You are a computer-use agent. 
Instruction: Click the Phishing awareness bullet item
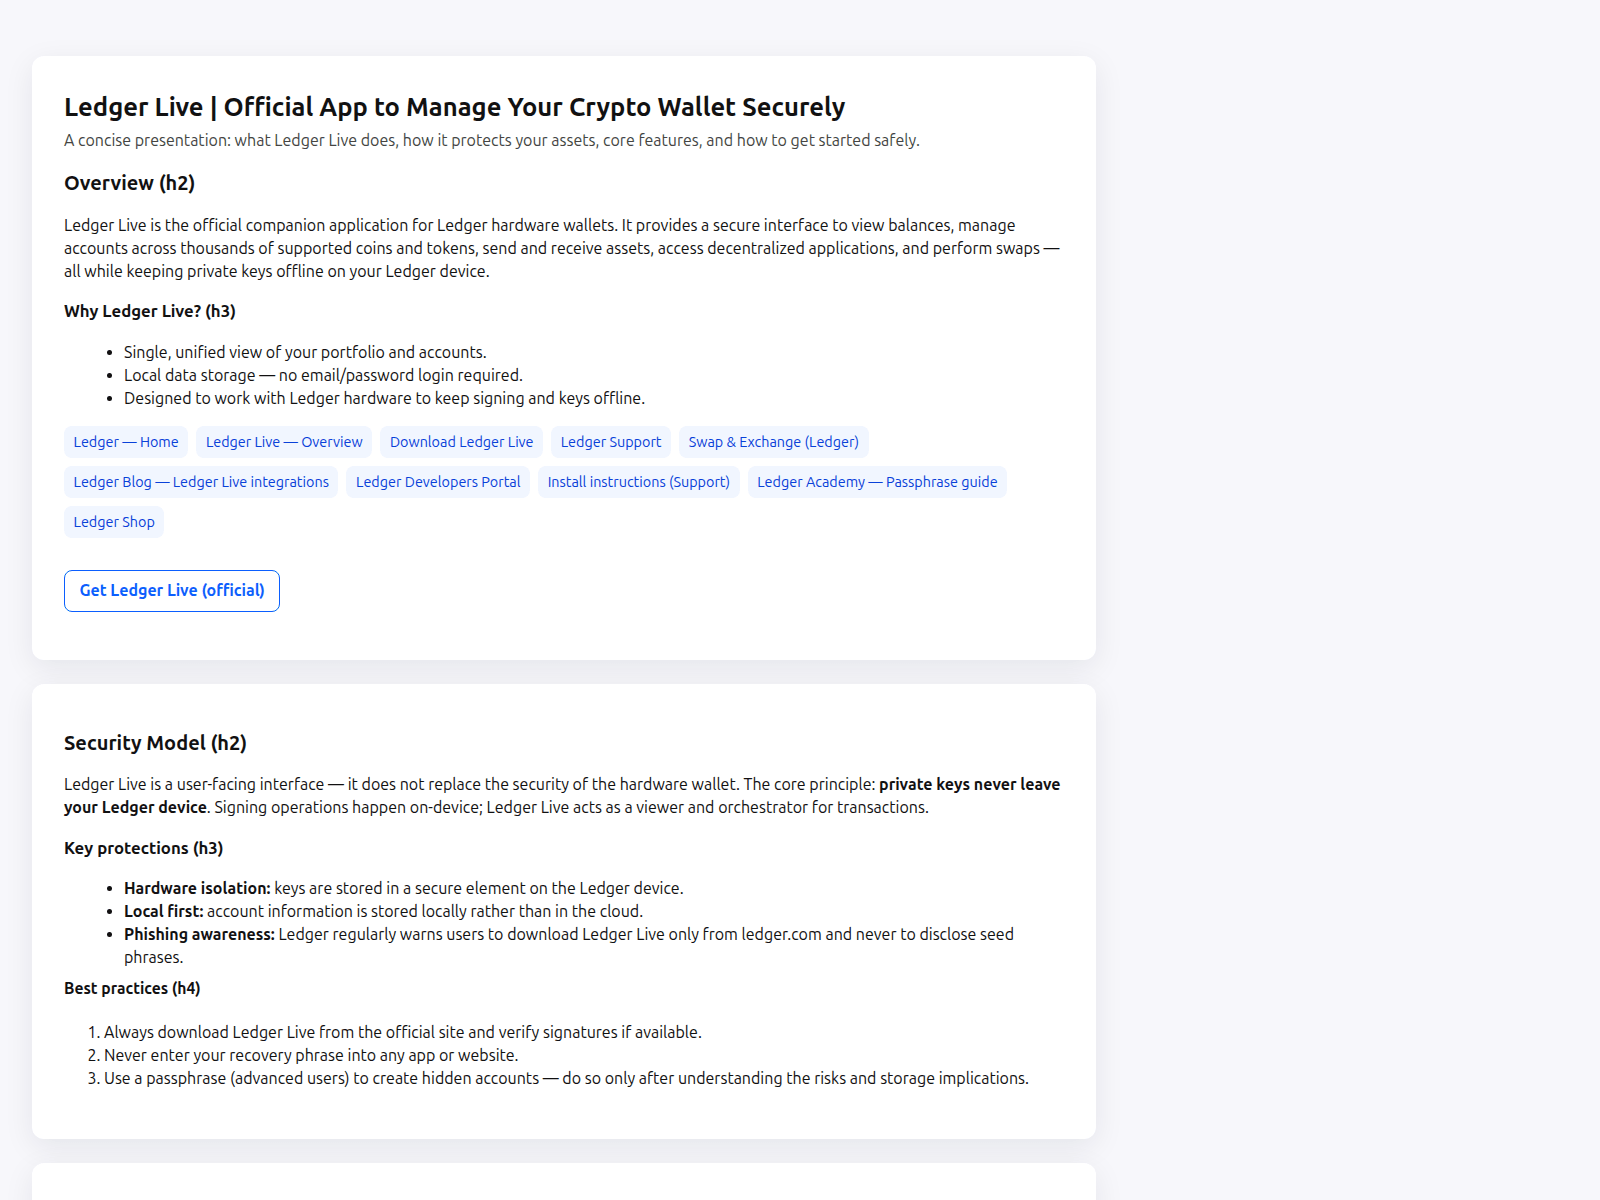(x=568, y=934)
